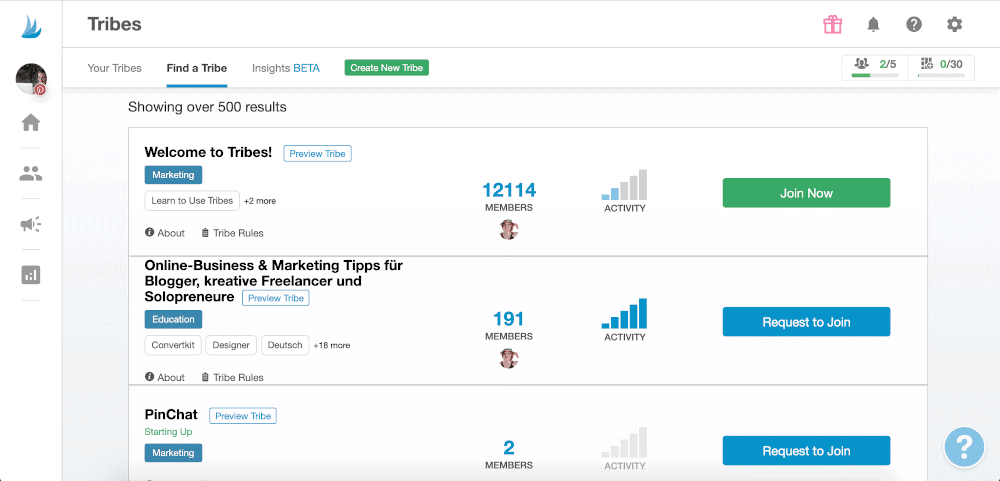Switch to Insights BETA tab
The width and height of the screenshot is (1000, 481).
(286, 68)
